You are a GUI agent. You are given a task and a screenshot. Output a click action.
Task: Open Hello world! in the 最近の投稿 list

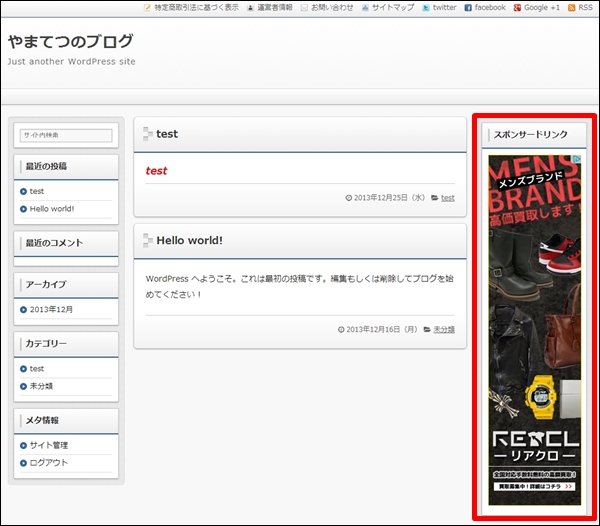tap(52, 209)
